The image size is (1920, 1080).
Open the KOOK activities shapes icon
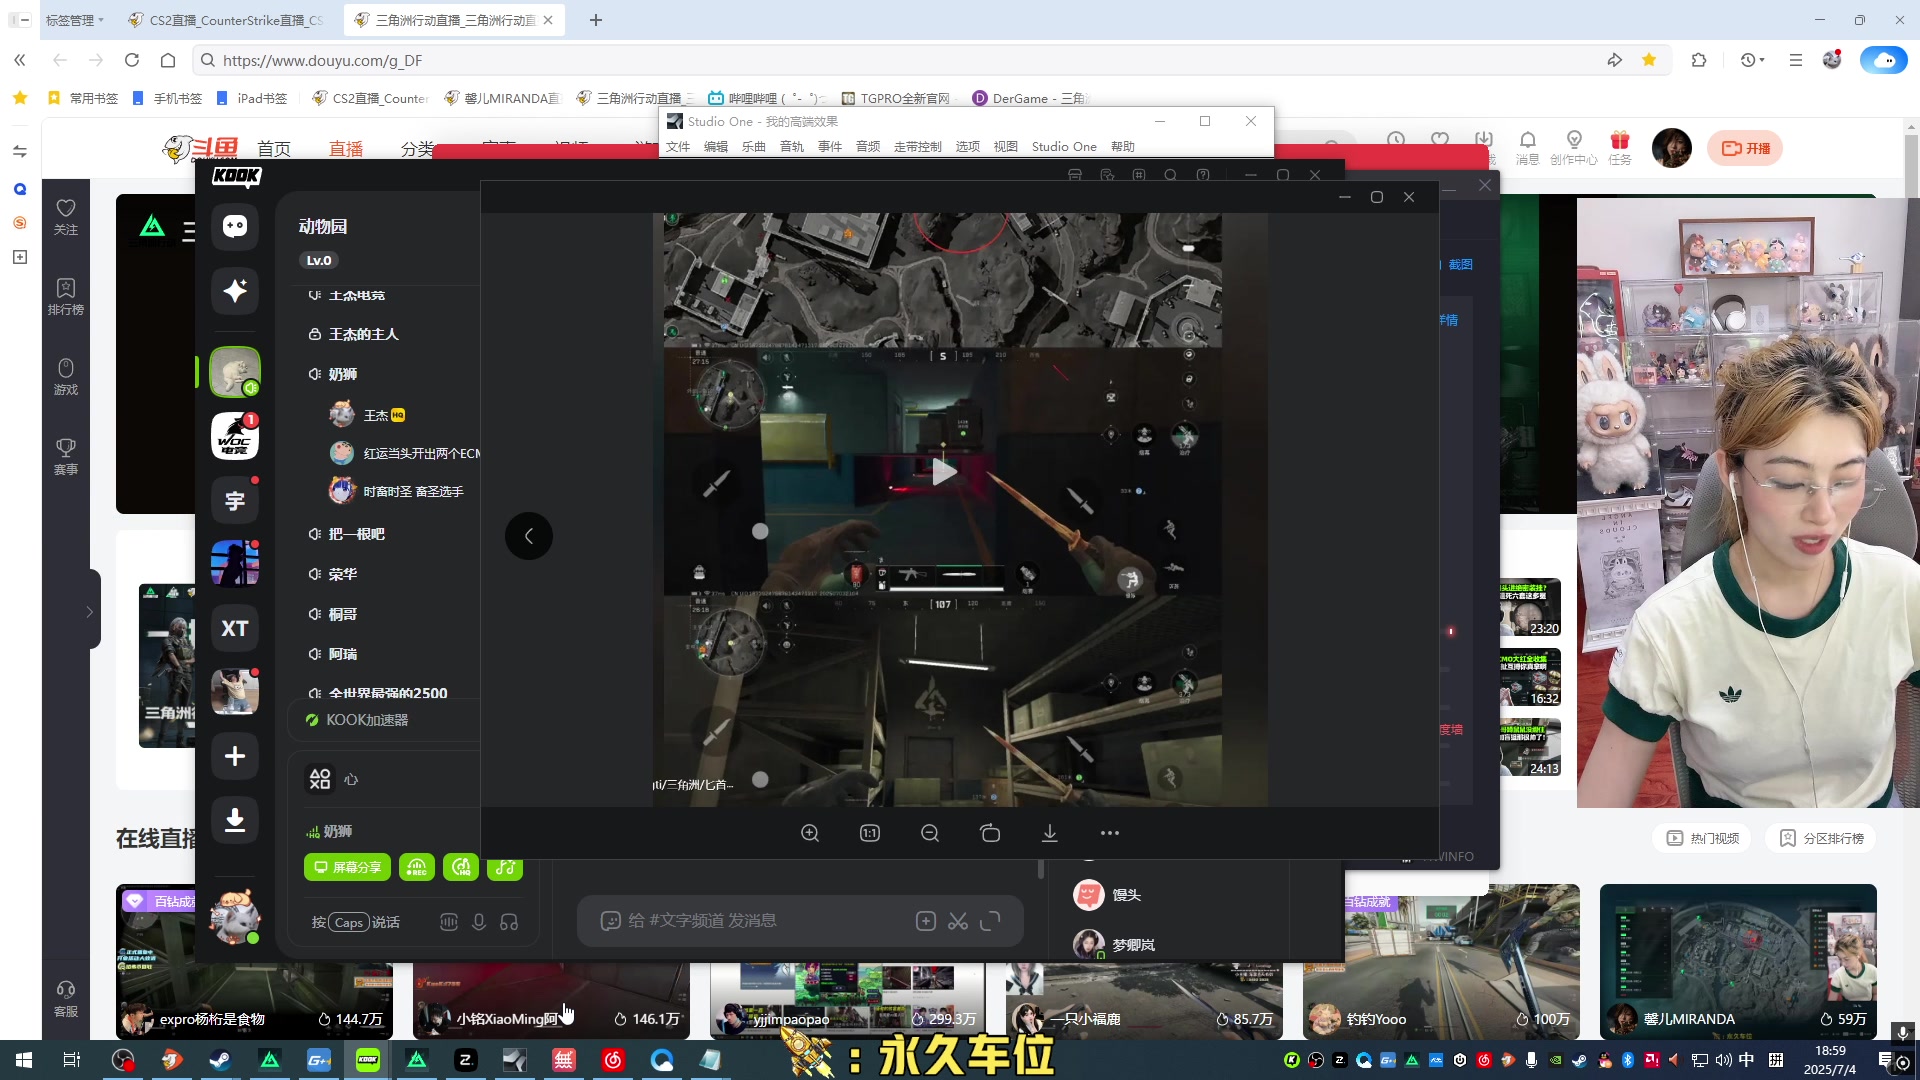click(x=320, y=779)
